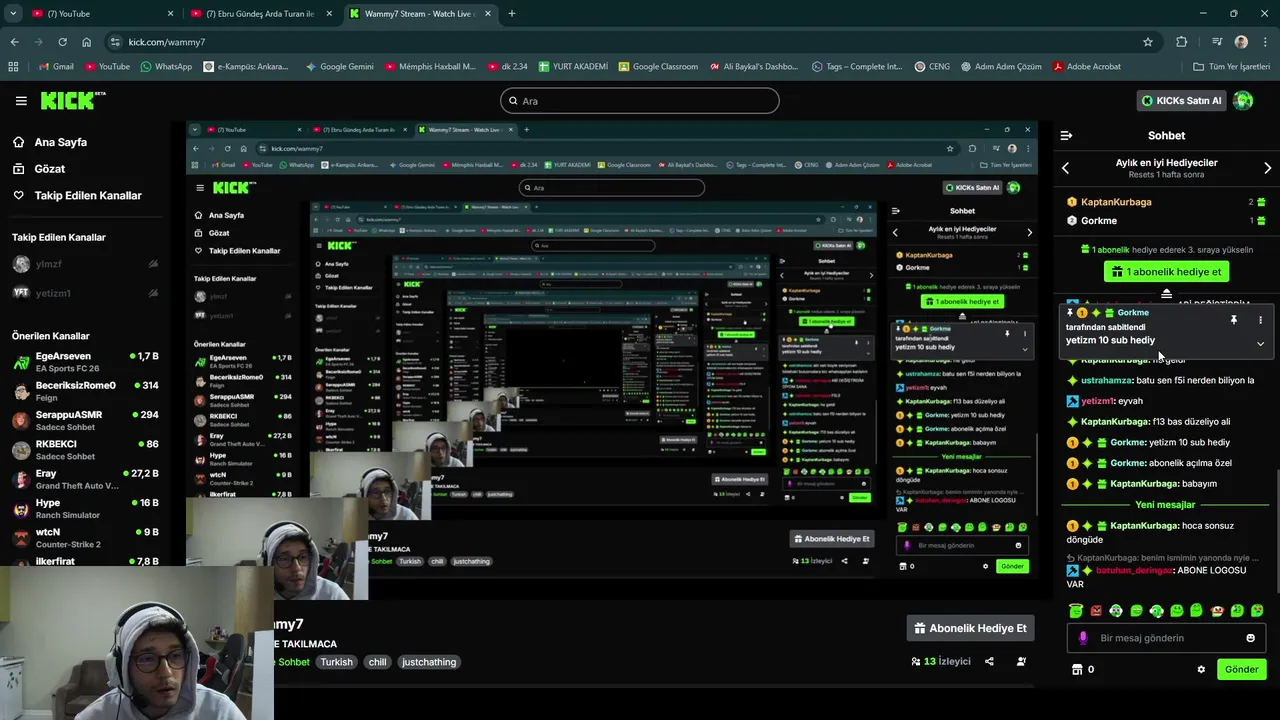This screenshot has width=1280, height=720.
Task: Click the Turkish stream tag
Action: click(x=336, y=662)
